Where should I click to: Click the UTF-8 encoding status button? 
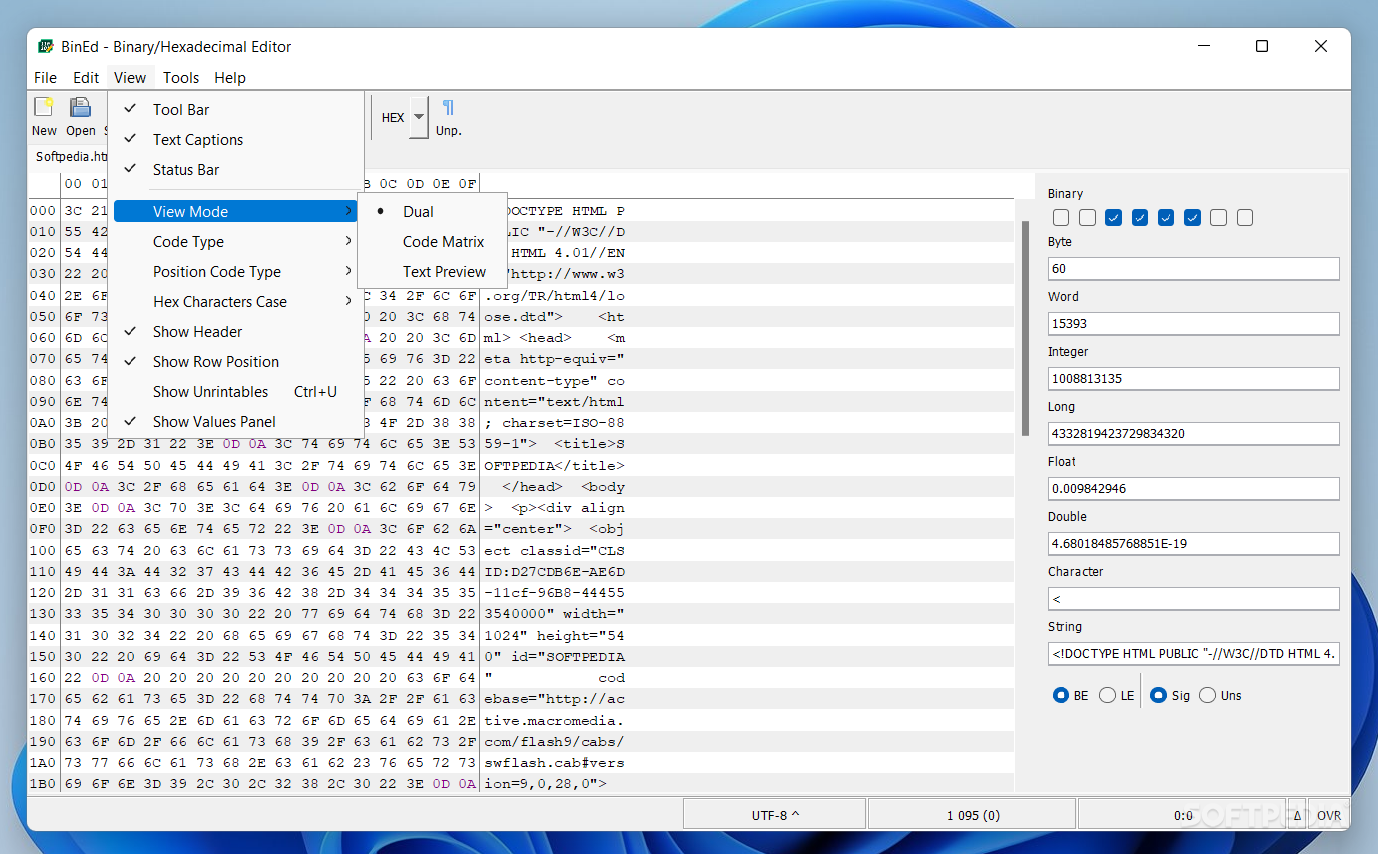[775, 815]
